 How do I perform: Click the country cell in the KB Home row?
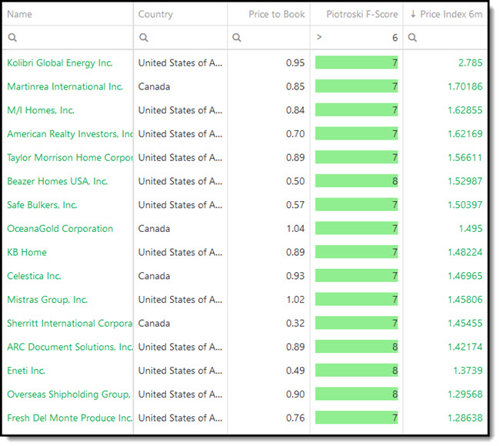180,252
